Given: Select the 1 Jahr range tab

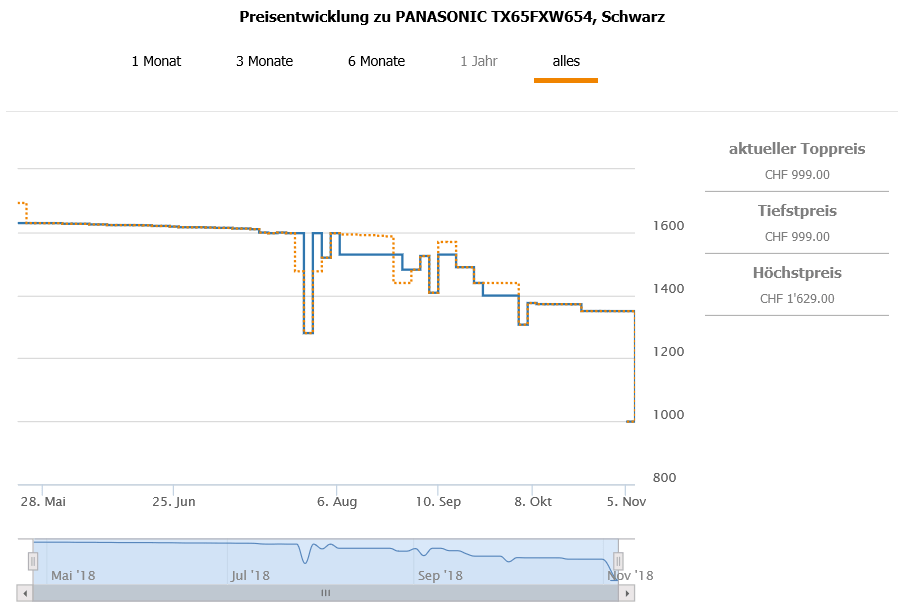Looking at the screenshot, I should 478,61.
